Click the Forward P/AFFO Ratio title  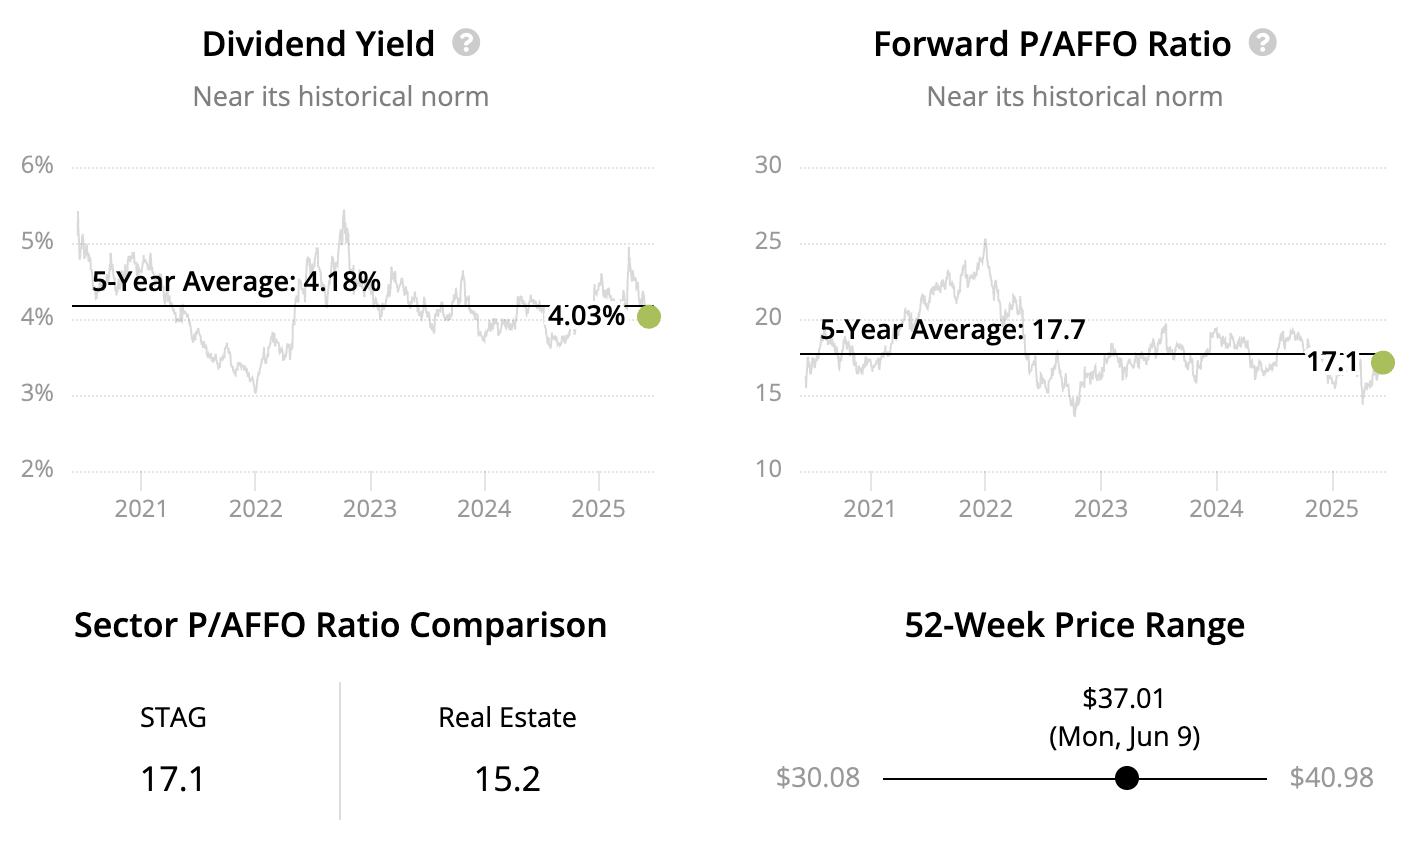(1052, 44)
